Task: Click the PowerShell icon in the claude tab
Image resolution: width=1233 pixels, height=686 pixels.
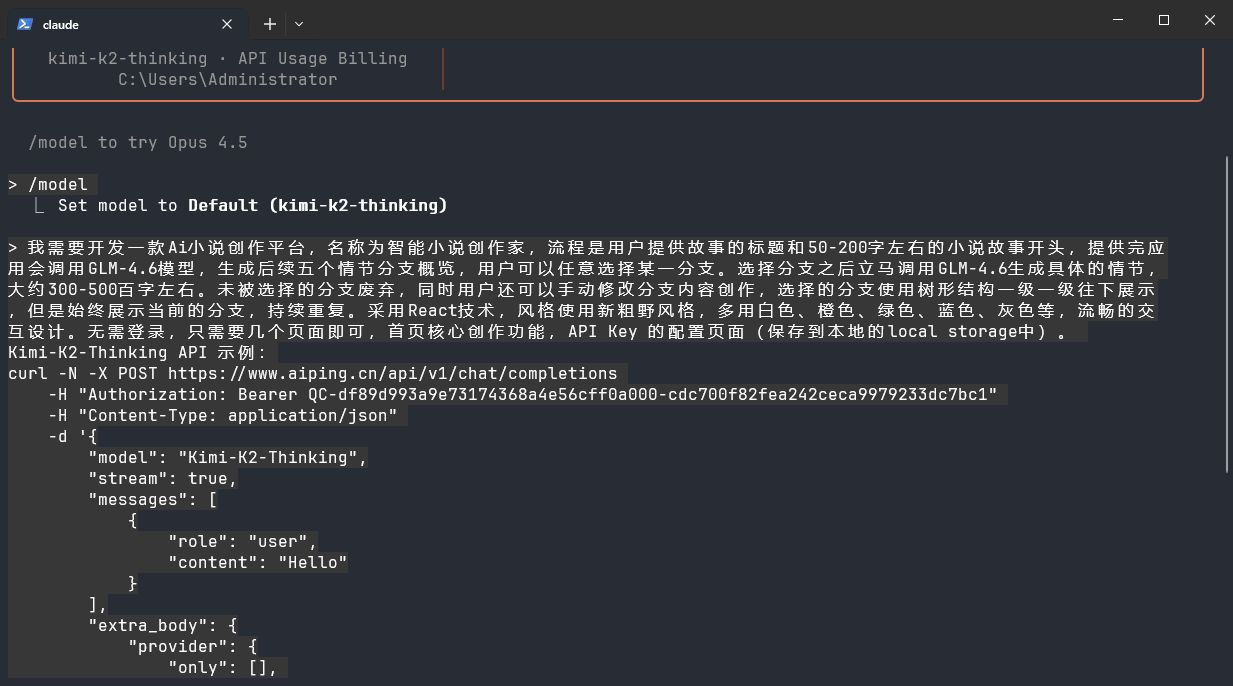Action: coord(25,24)
